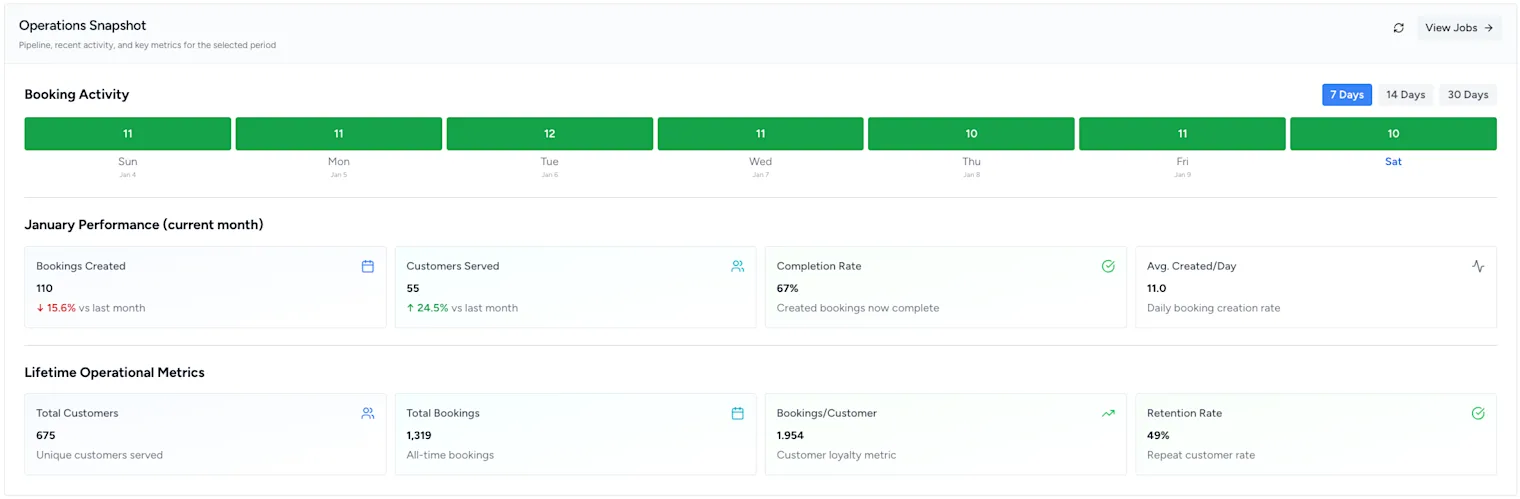Click the Customers Served value 55
Screen dimensions: 1520x499
click(x=413, y=288)
